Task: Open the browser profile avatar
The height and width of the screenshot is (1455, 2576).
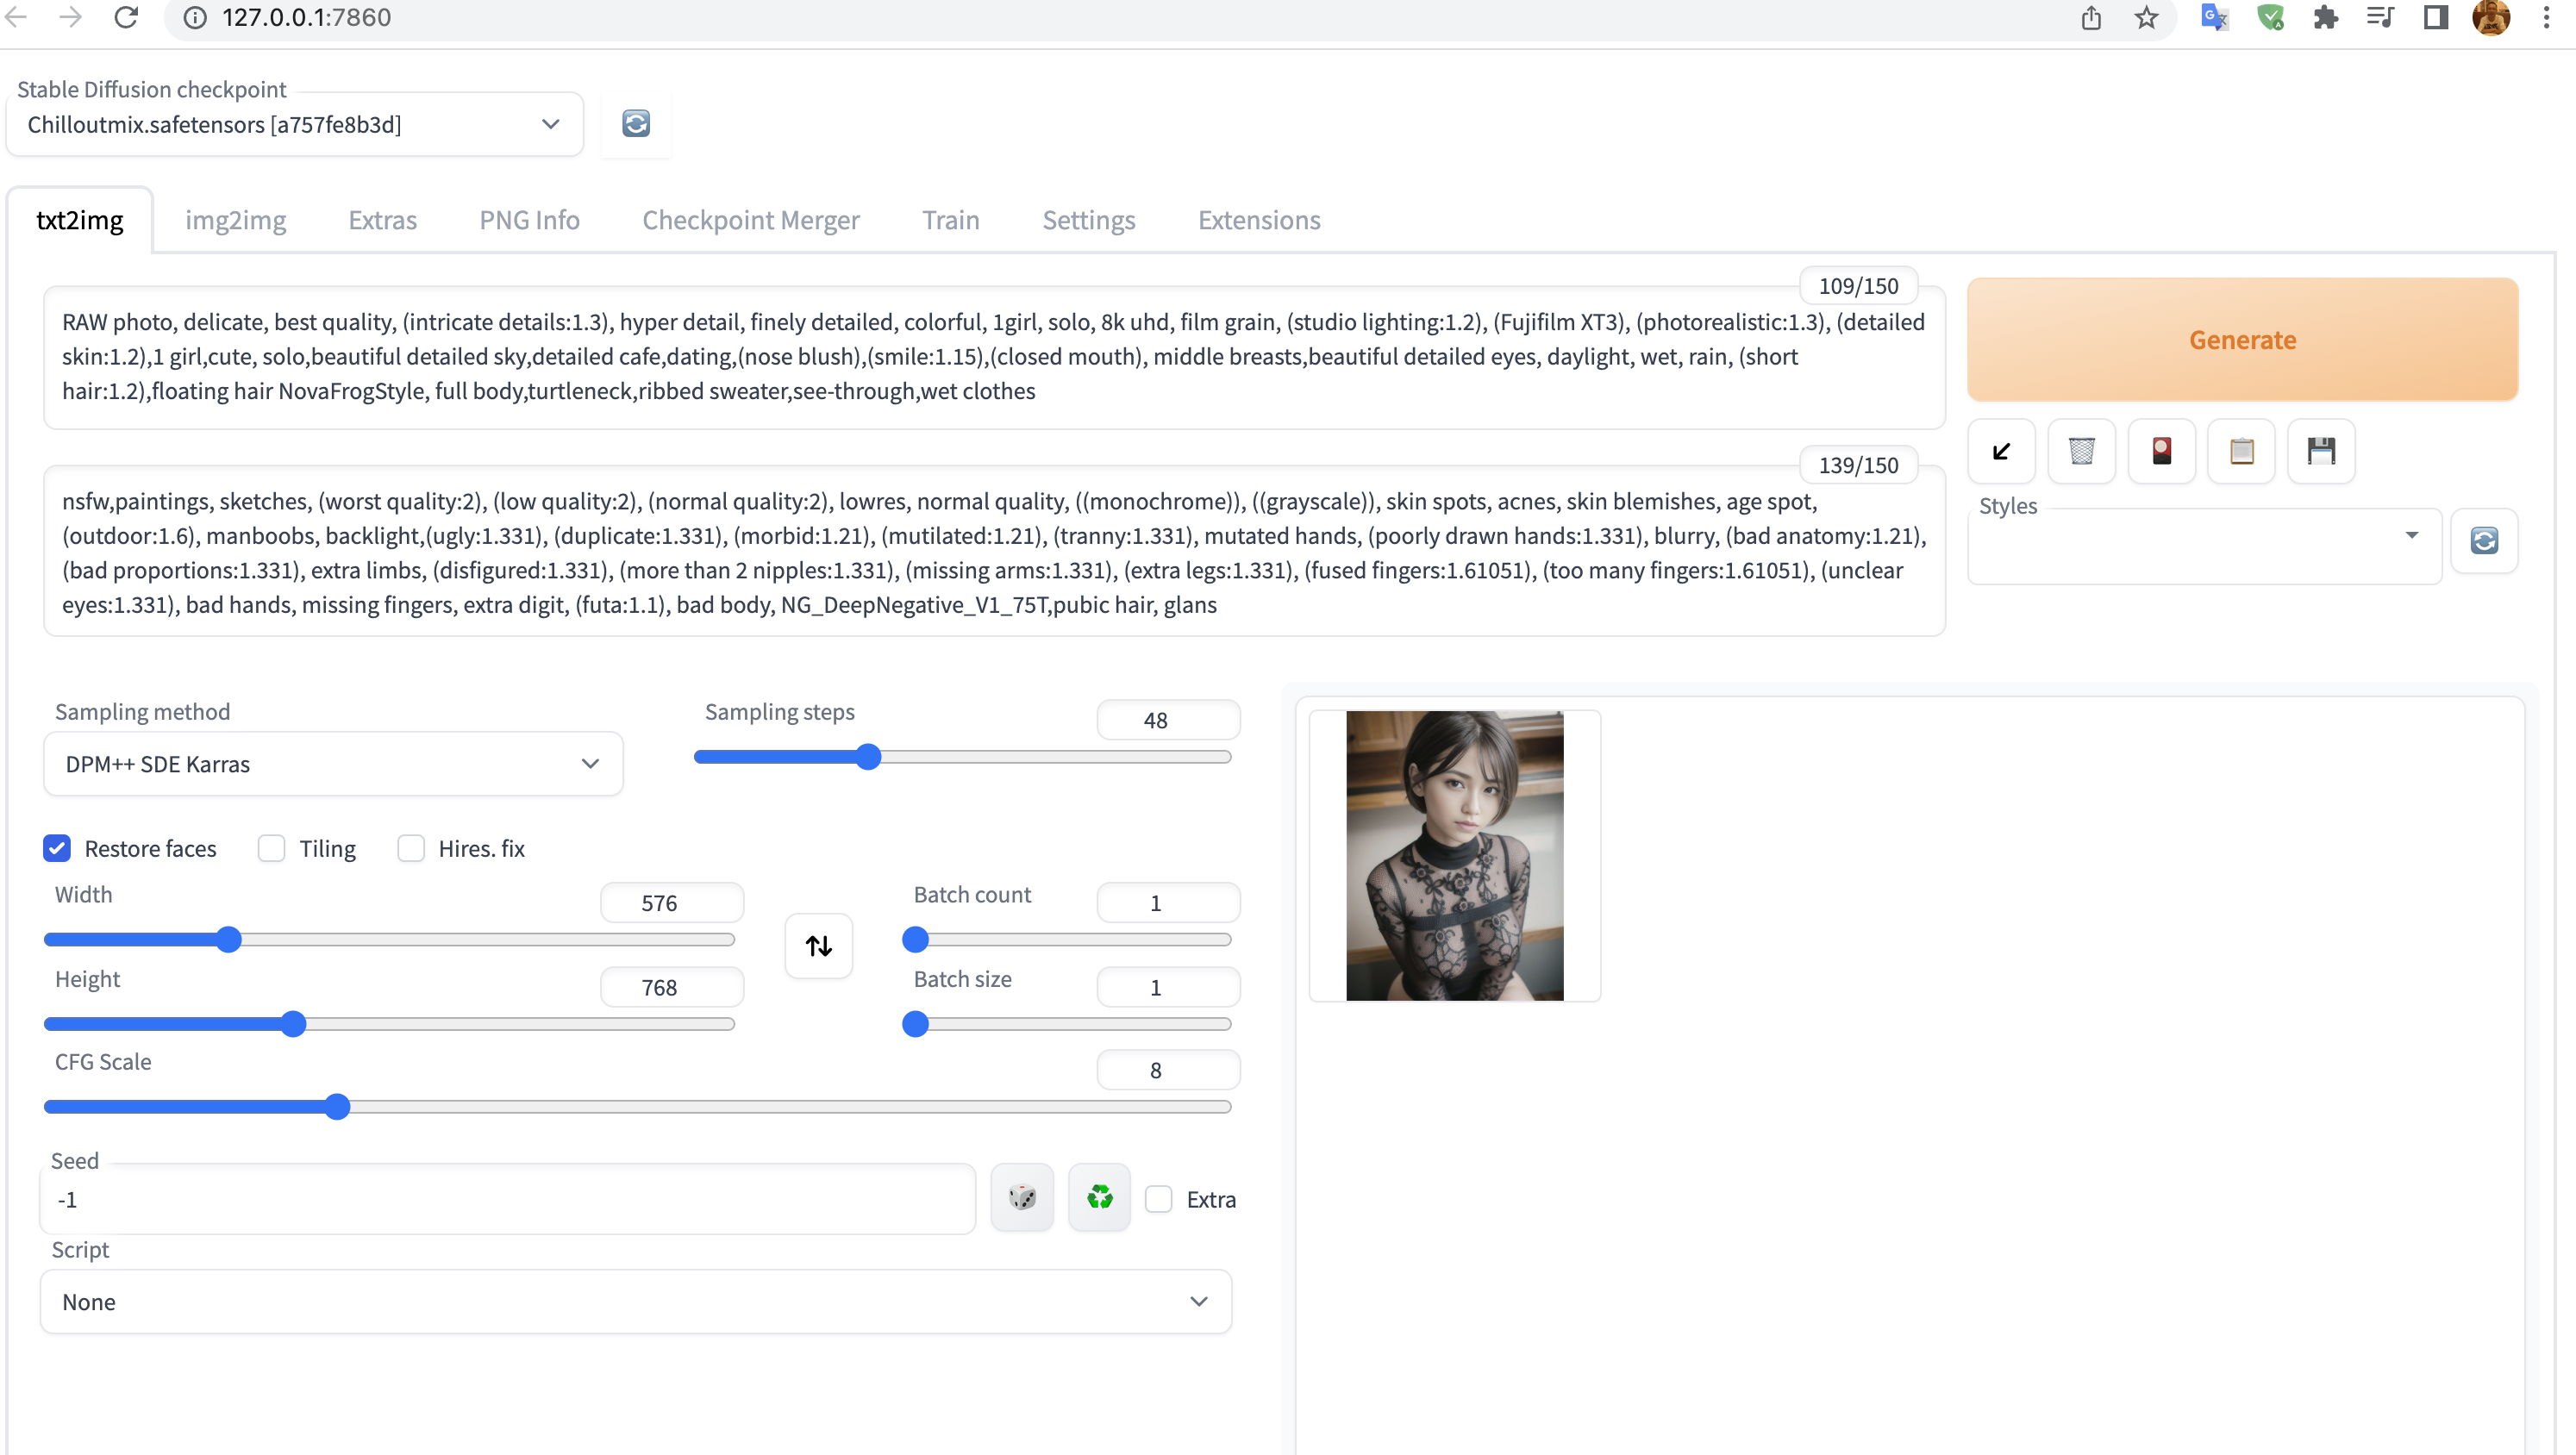Action: coord(2491,17)
